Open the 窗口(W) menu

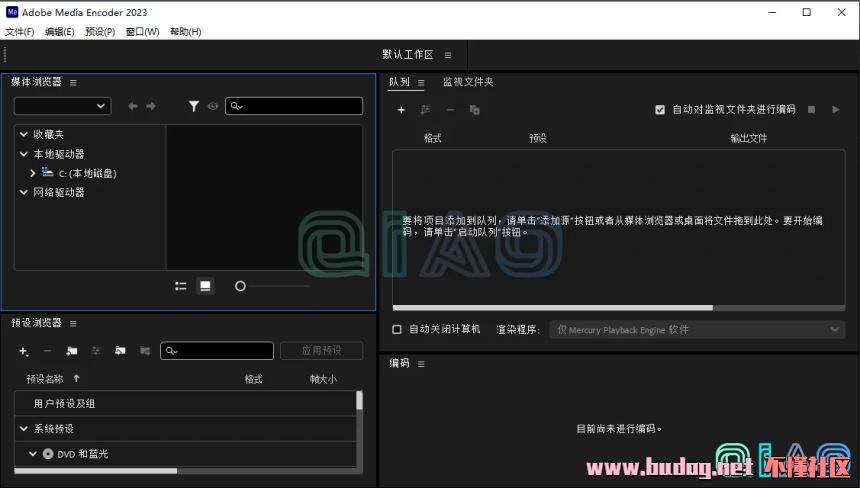pyautogui.click(x=143, y=32)
